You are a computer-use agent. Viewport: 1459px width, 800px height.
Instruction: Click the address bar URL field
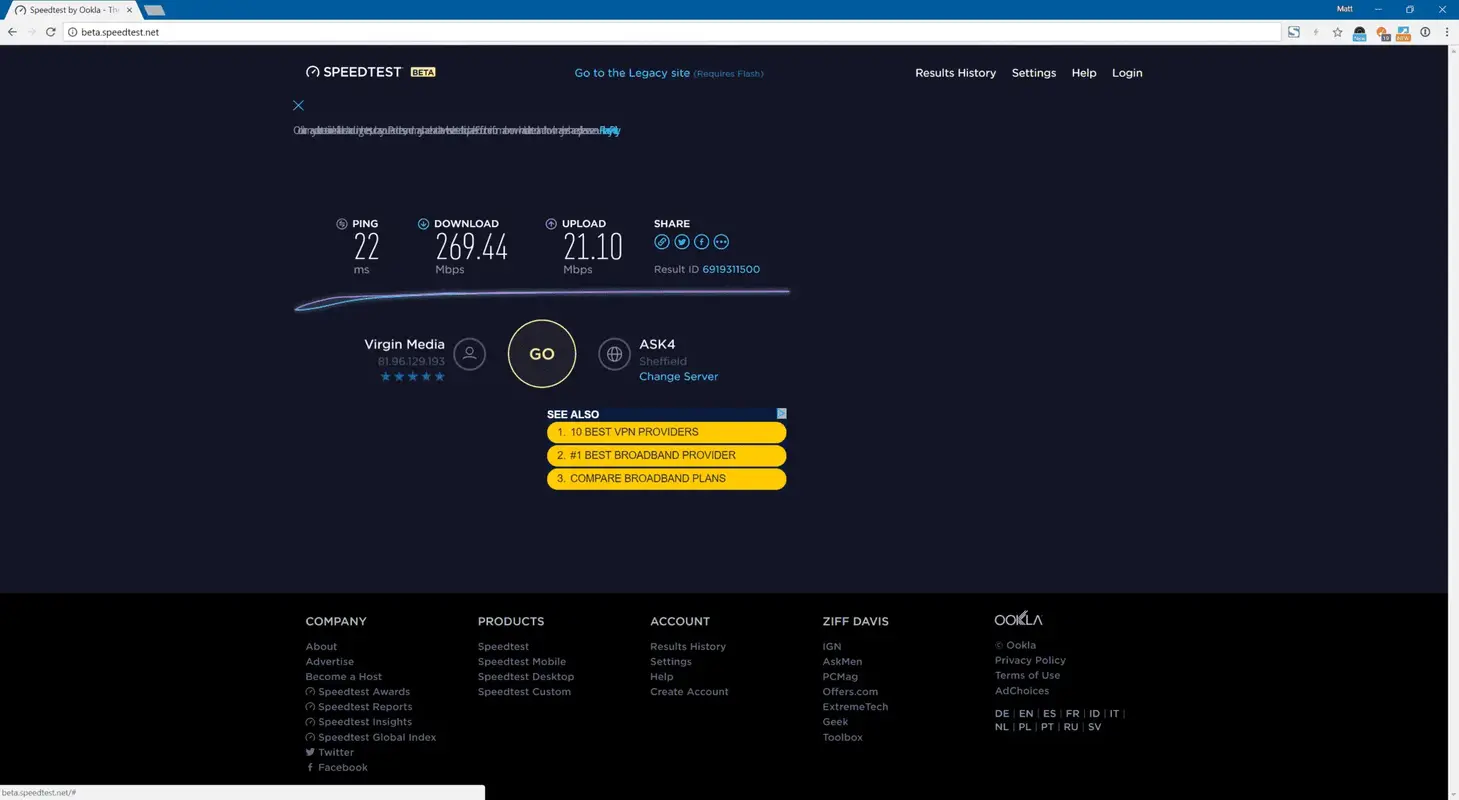click(672, 32)
